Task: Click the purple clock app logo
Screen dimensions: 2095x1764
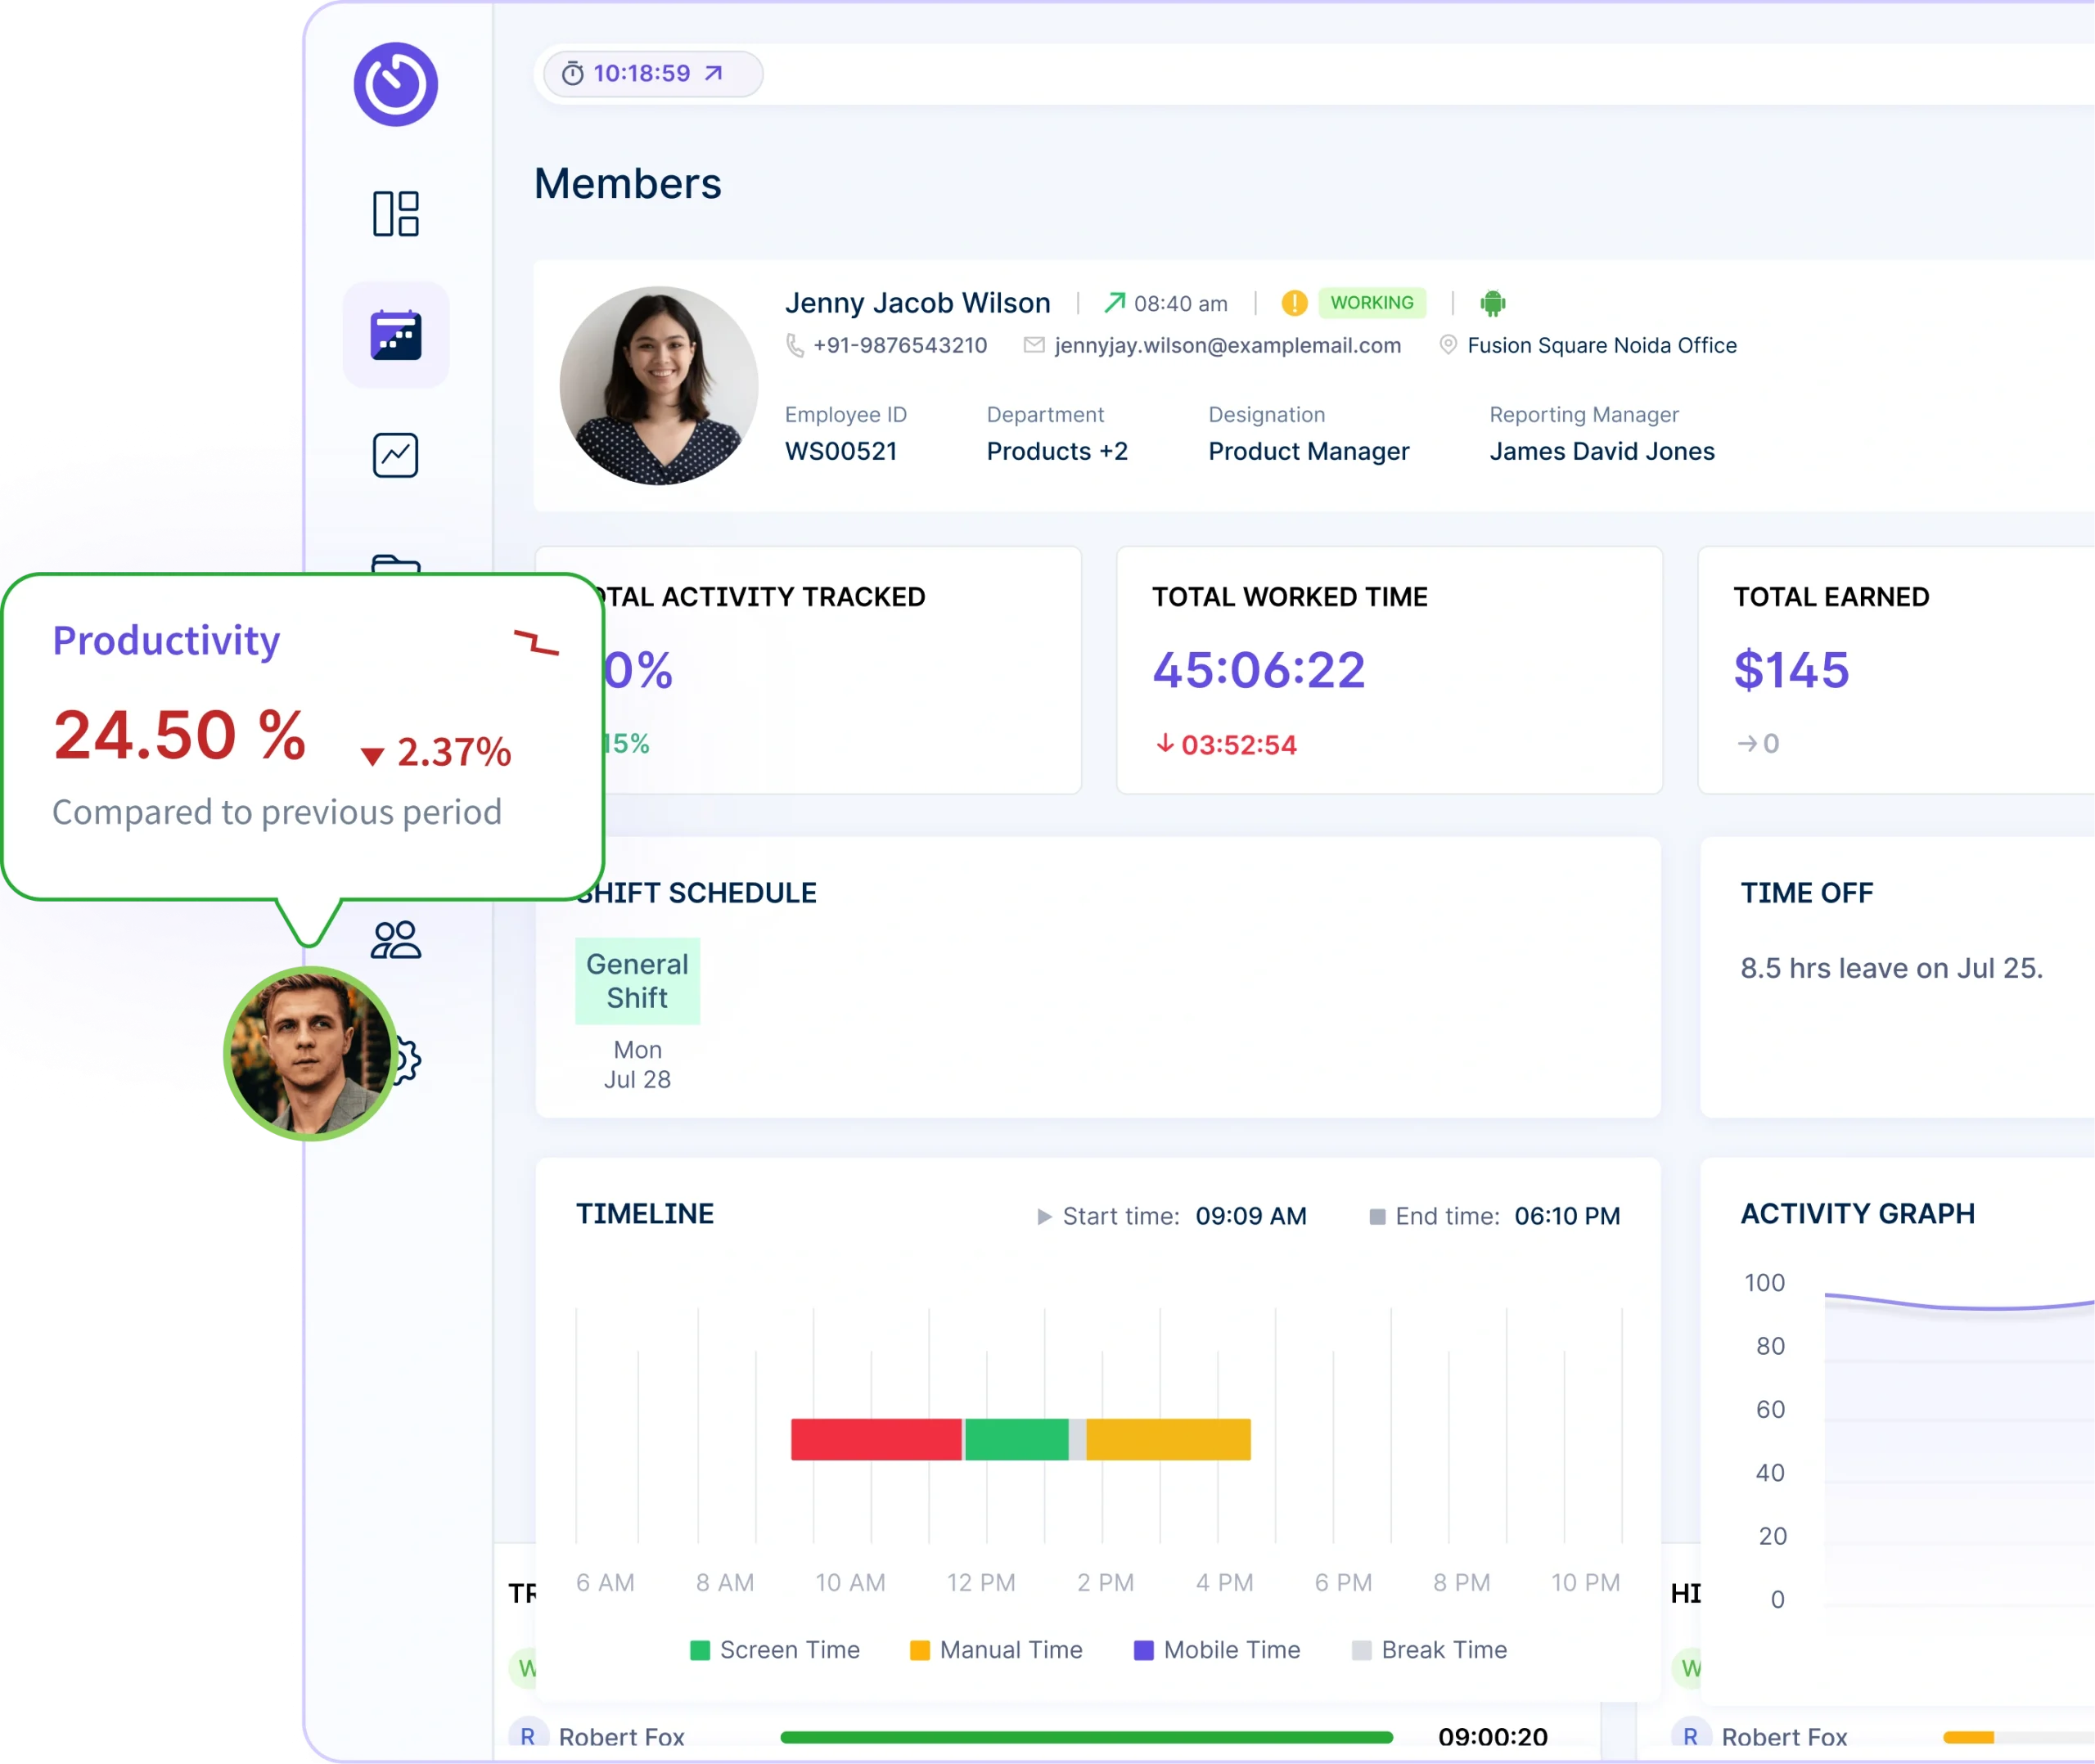Action: point(395,84)
